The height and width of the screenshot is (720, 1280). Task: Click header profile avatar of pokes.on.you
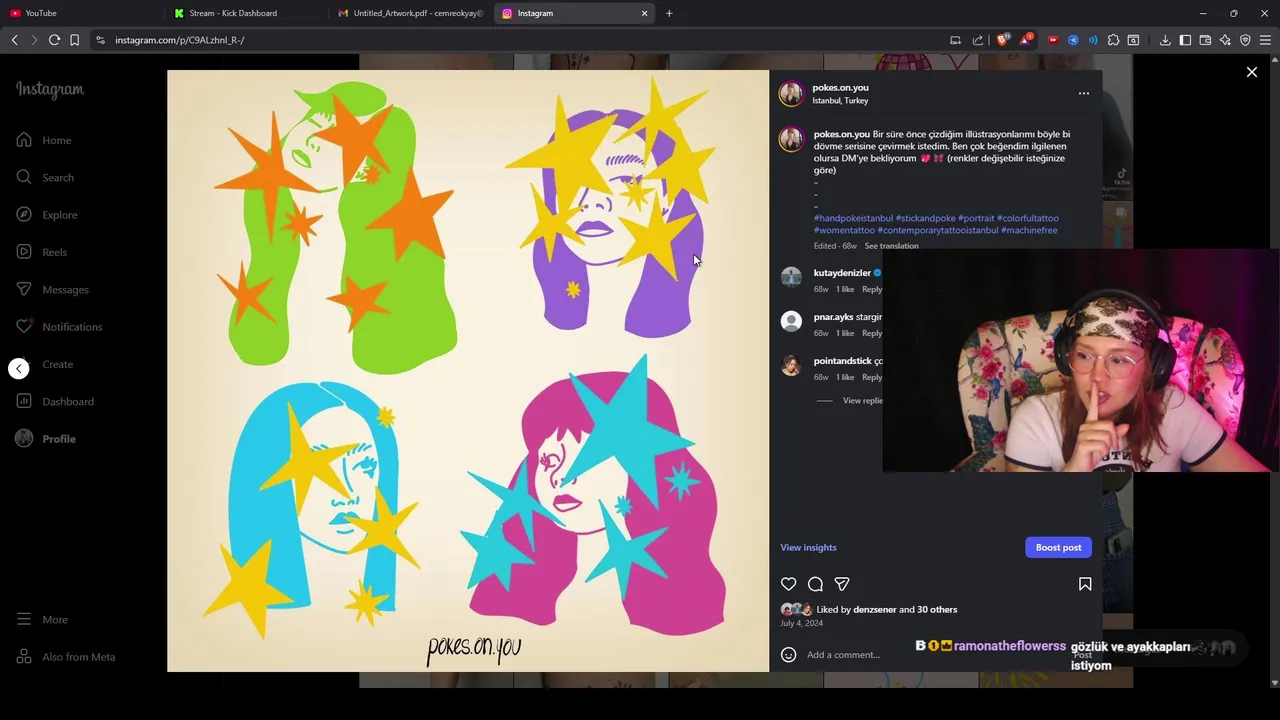[x=791, y=94]
